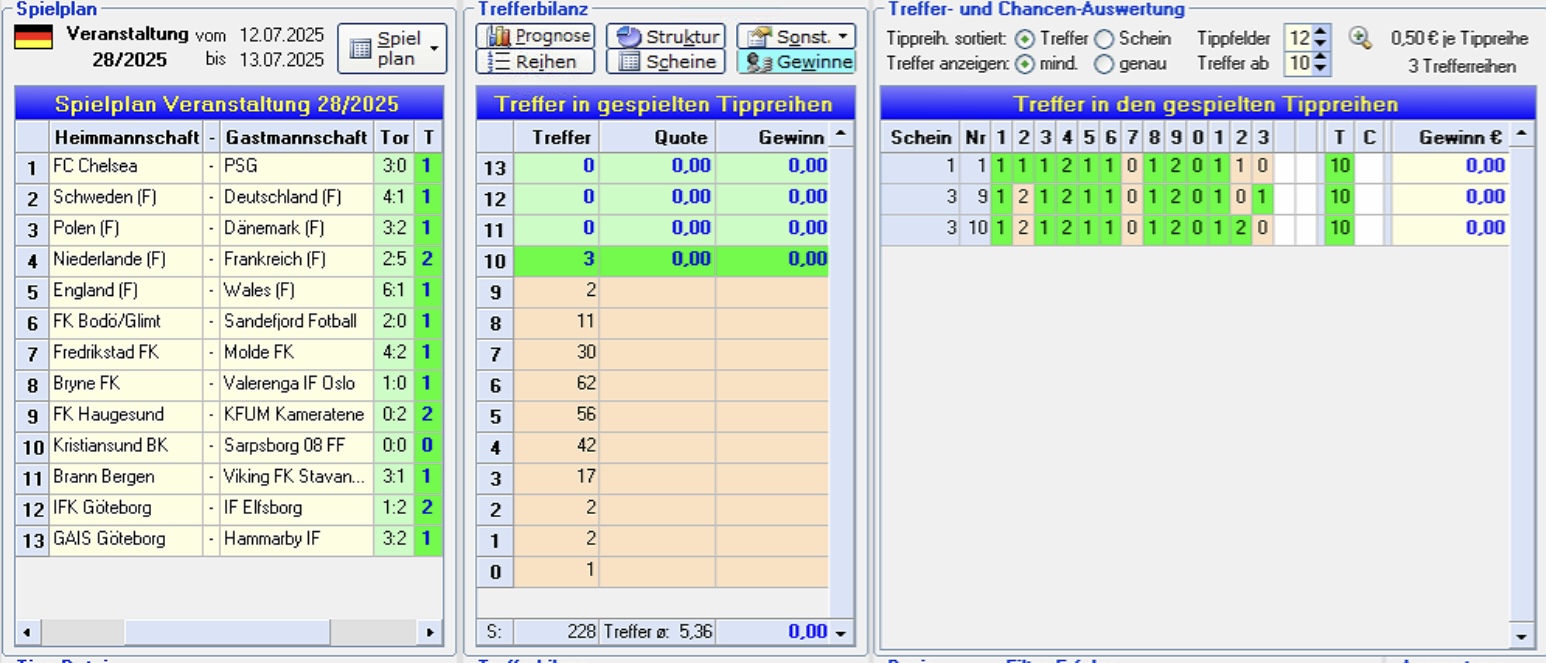
Task: Click the Gastmannschaft column header
Action: [296, 136]
